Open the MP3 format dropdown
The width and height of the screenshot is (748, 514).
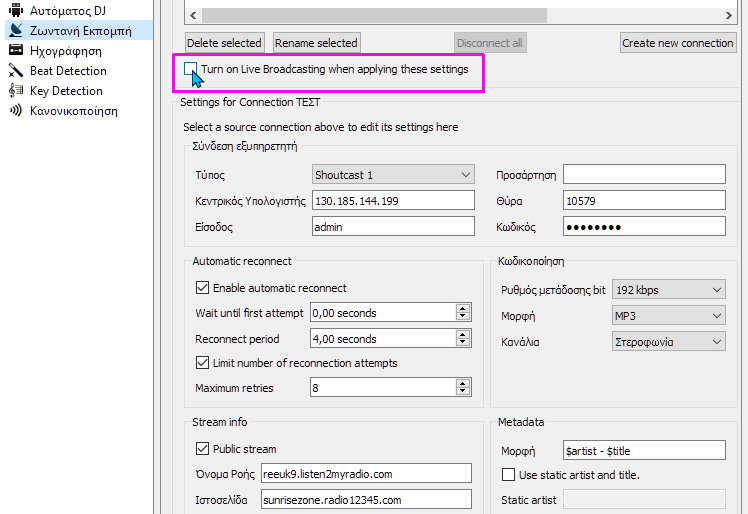[668, 316]
